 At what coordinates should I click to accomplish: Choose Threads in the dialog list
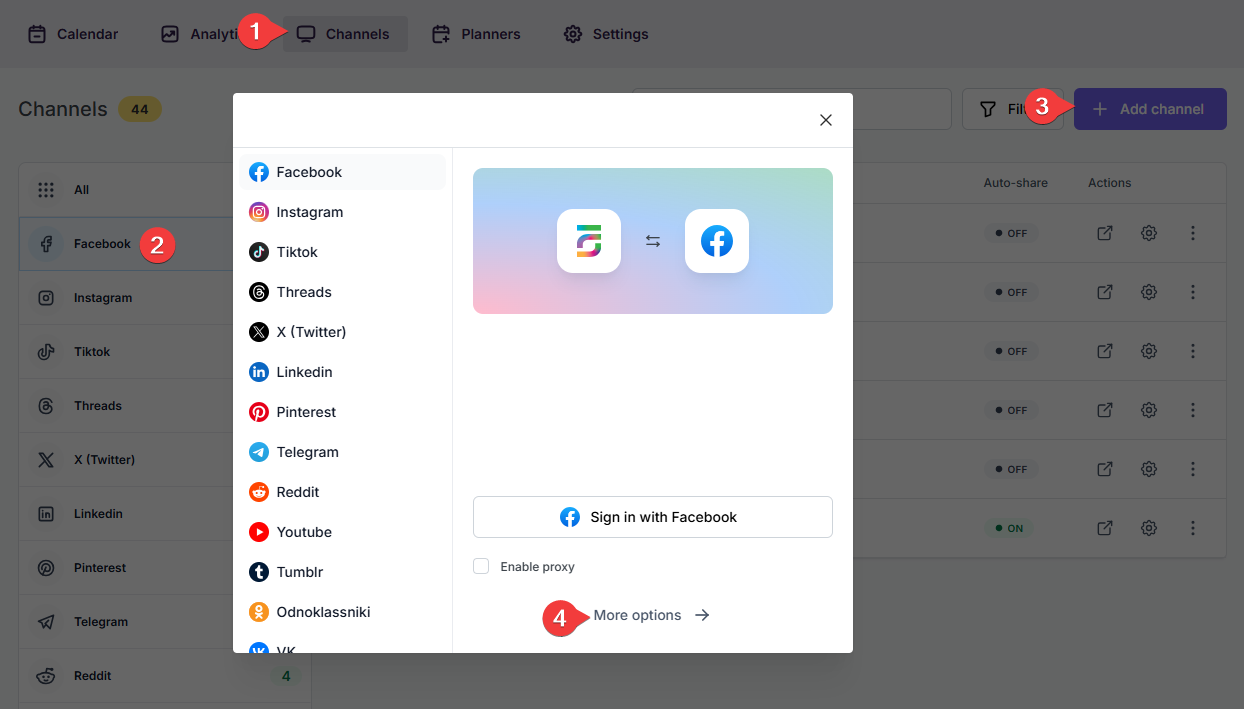coord(343,292)
